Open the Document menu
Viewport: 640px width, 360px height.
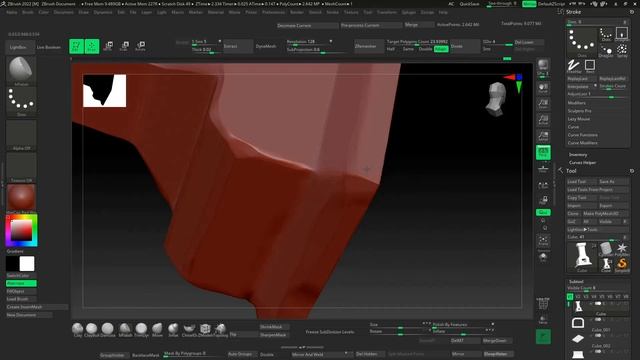pyautogui.click(x=64, y=12)
